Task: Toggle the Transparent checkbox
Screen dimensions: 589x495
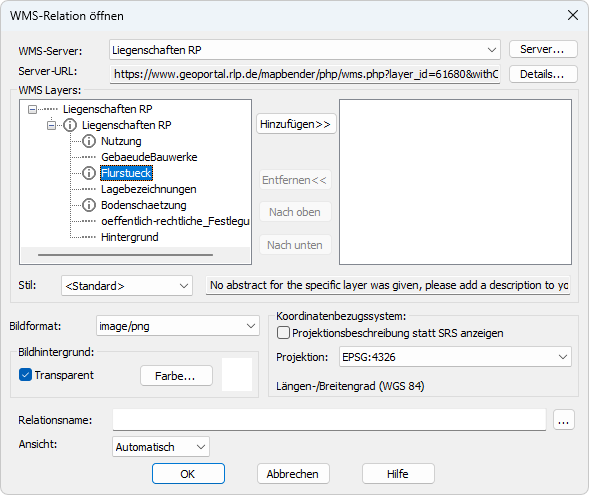Action: [26, 375]
